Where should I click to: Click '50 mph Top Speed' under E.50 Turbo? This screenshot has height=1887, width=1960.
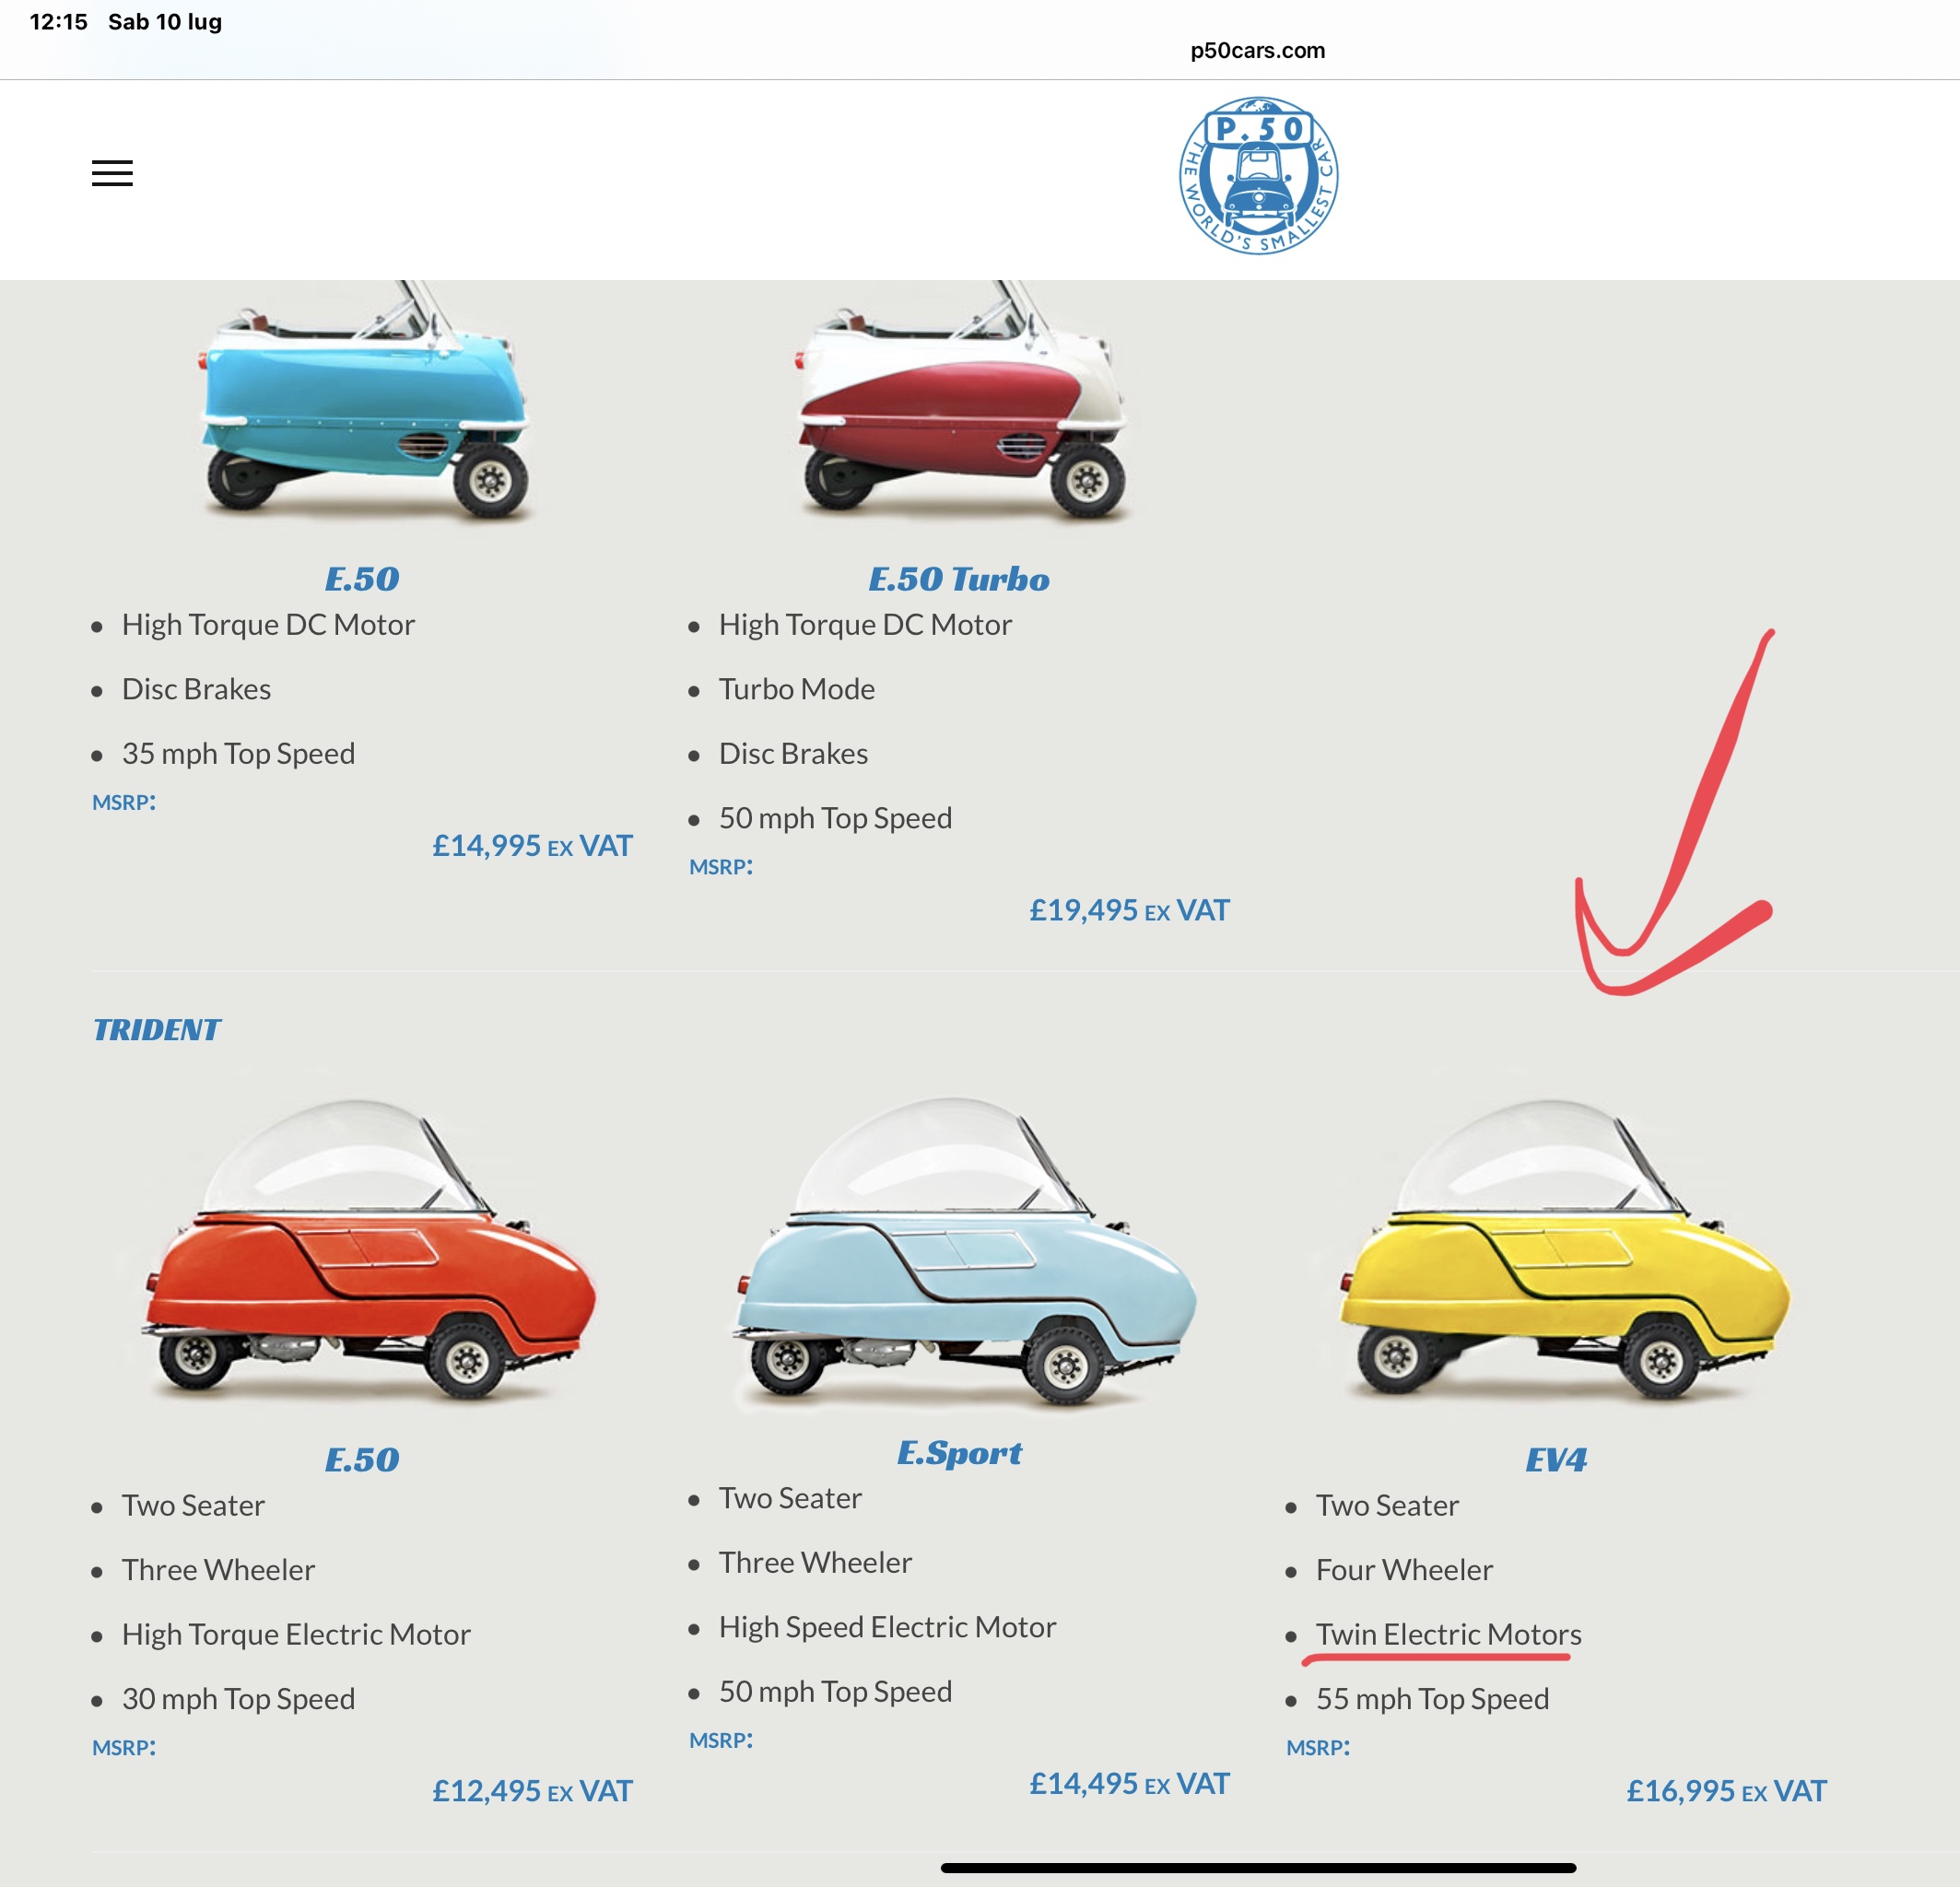coord(835,818)
